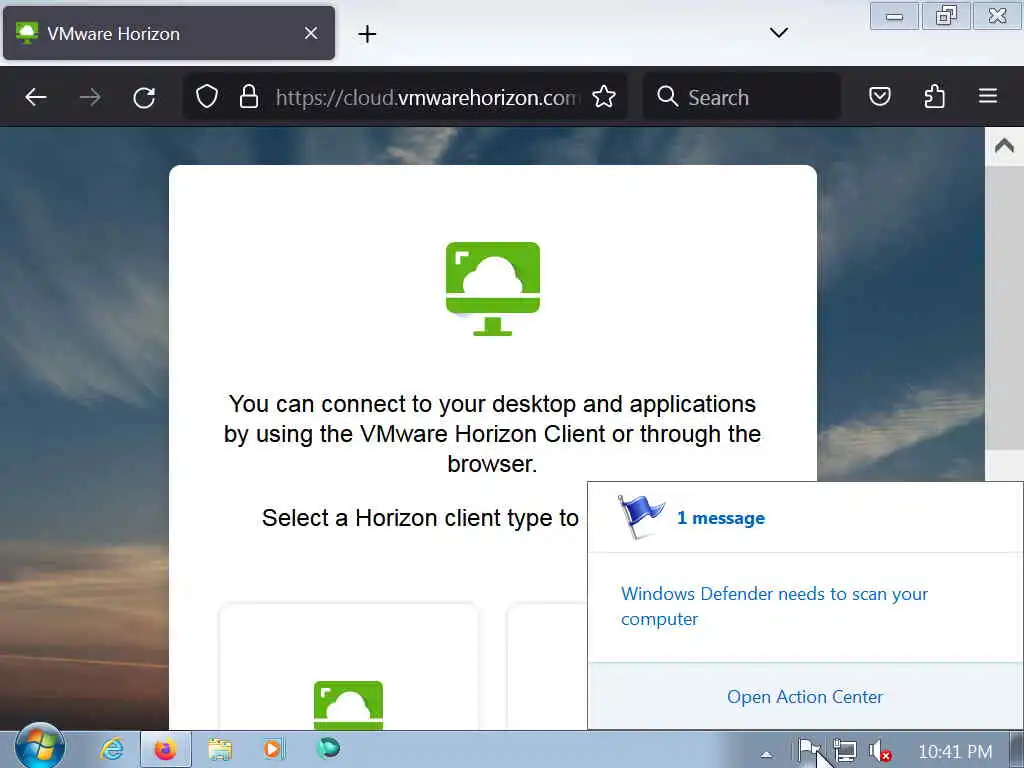Launch Windows Media Player from the taskbar

273,748
